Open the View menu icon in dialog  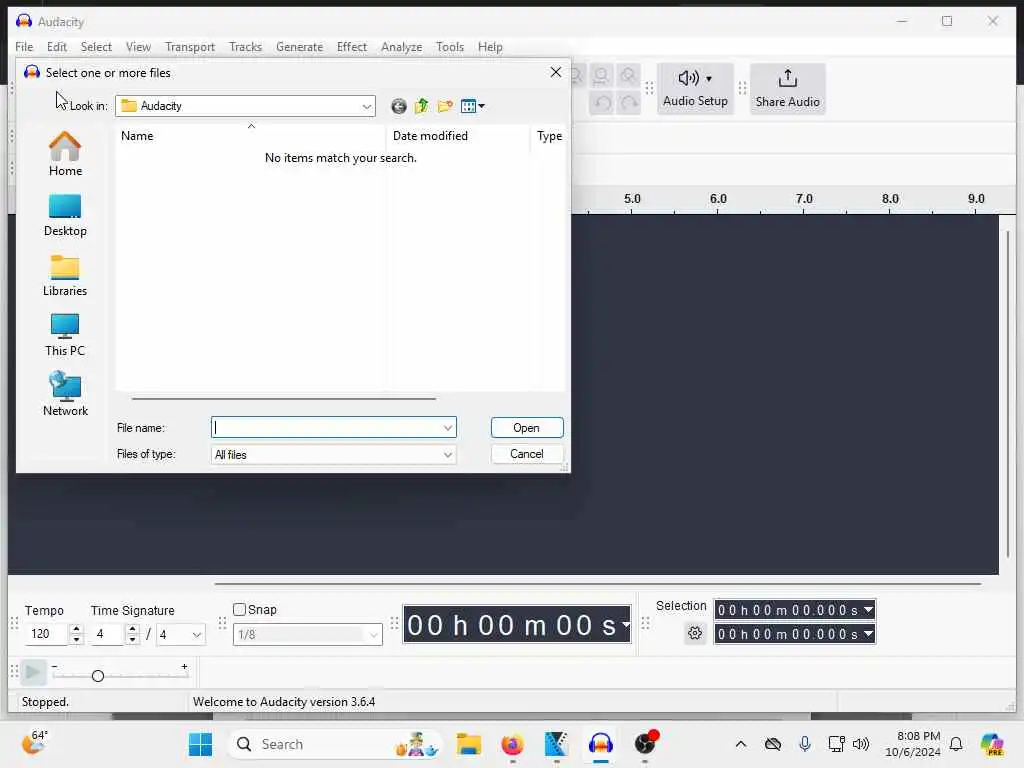point(472,106)
